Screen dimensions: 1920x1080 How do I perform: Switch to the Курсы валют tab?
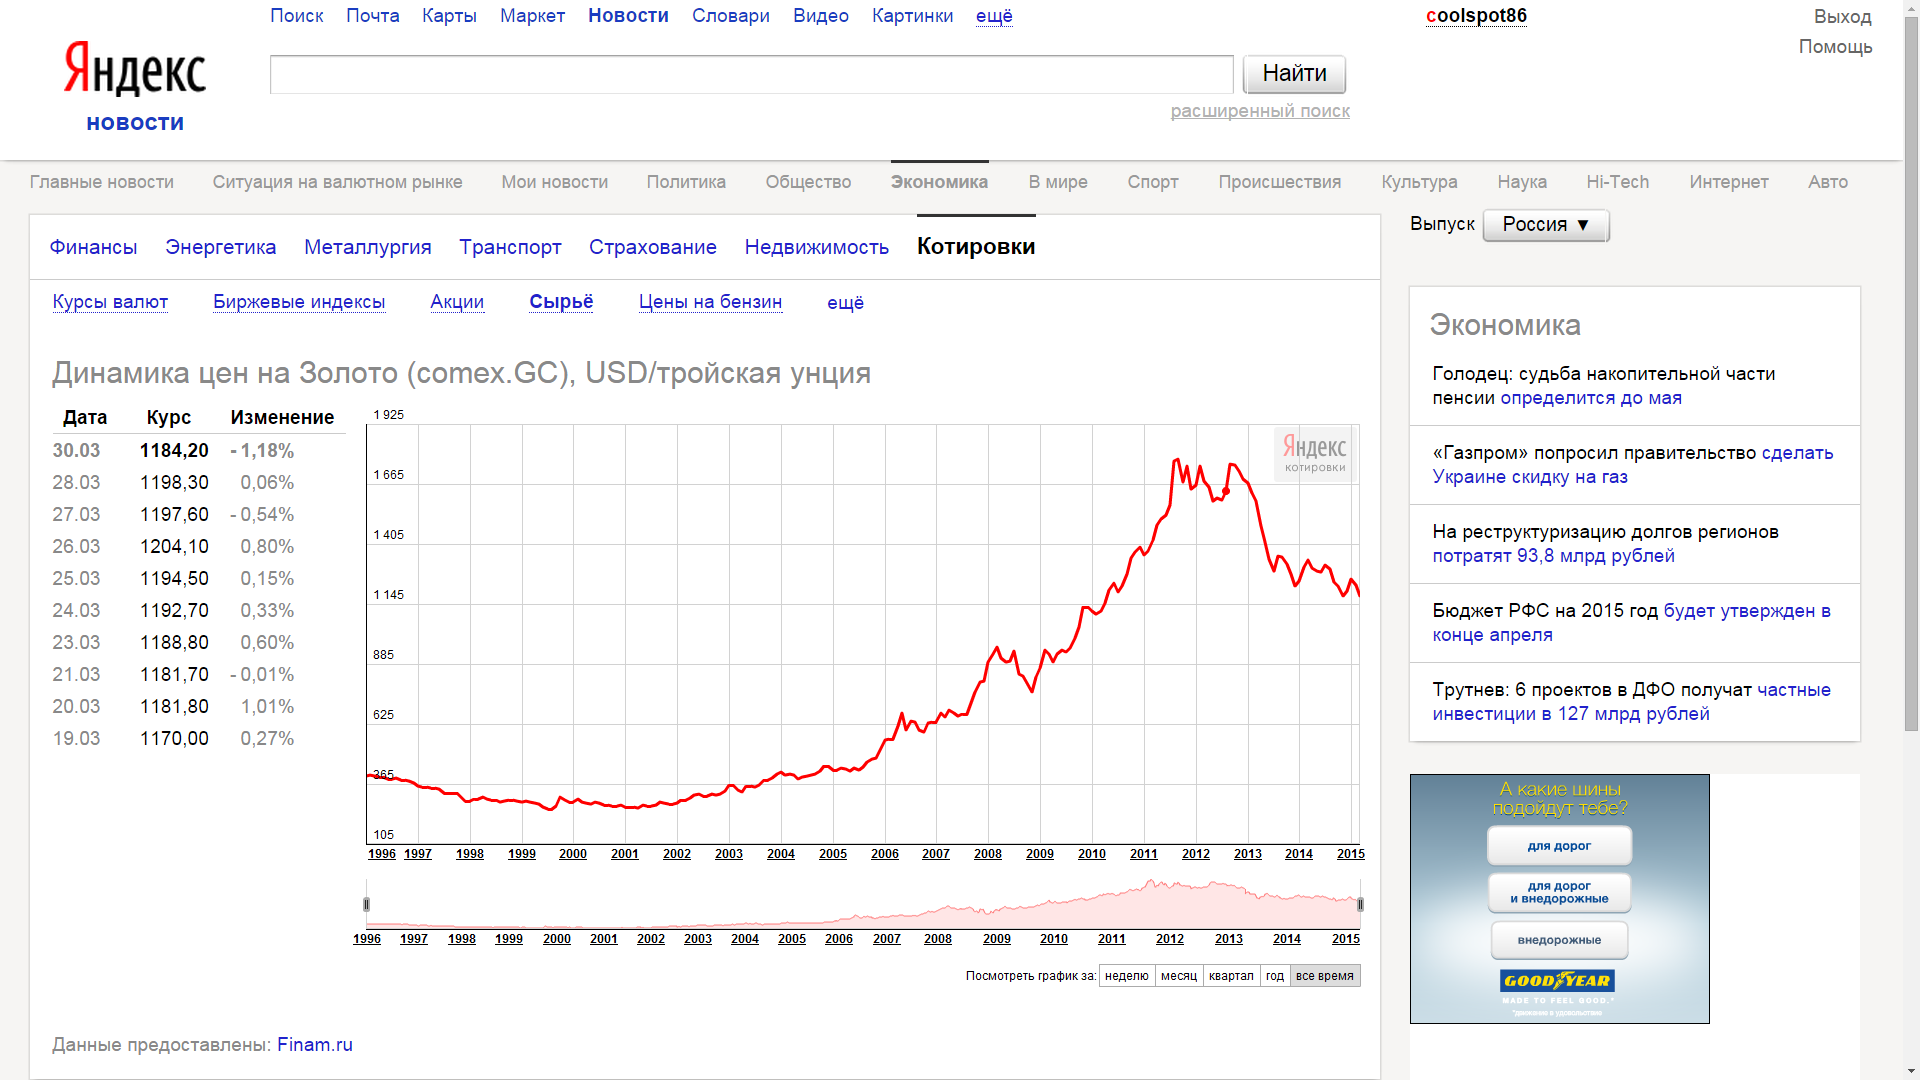click(110, 302)
